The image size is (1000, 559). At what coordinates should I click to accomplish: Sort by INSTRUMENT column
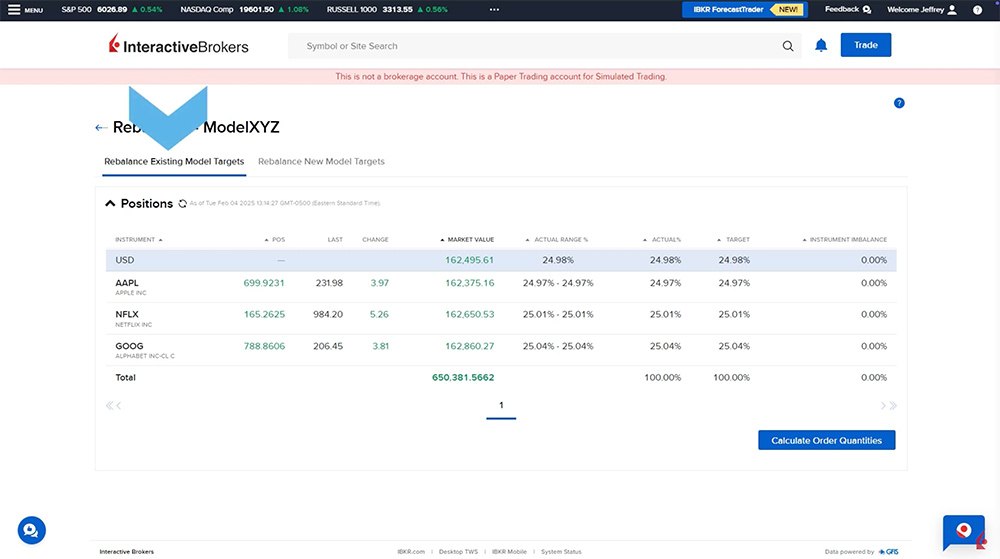click(138, 240)
